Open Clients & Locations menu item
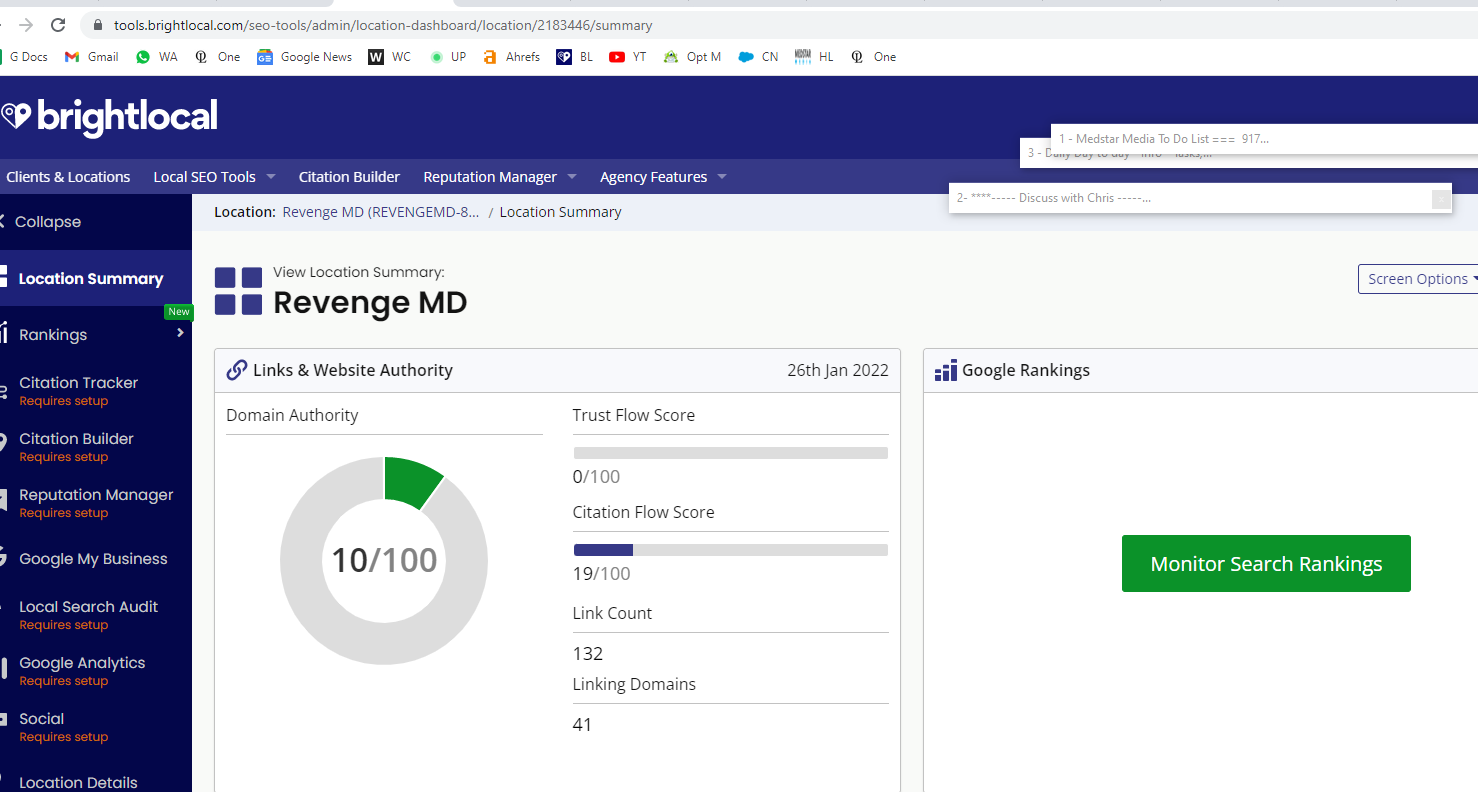Screen dimensions: 1478x792 pyautogui.click(x=68, y=177)
